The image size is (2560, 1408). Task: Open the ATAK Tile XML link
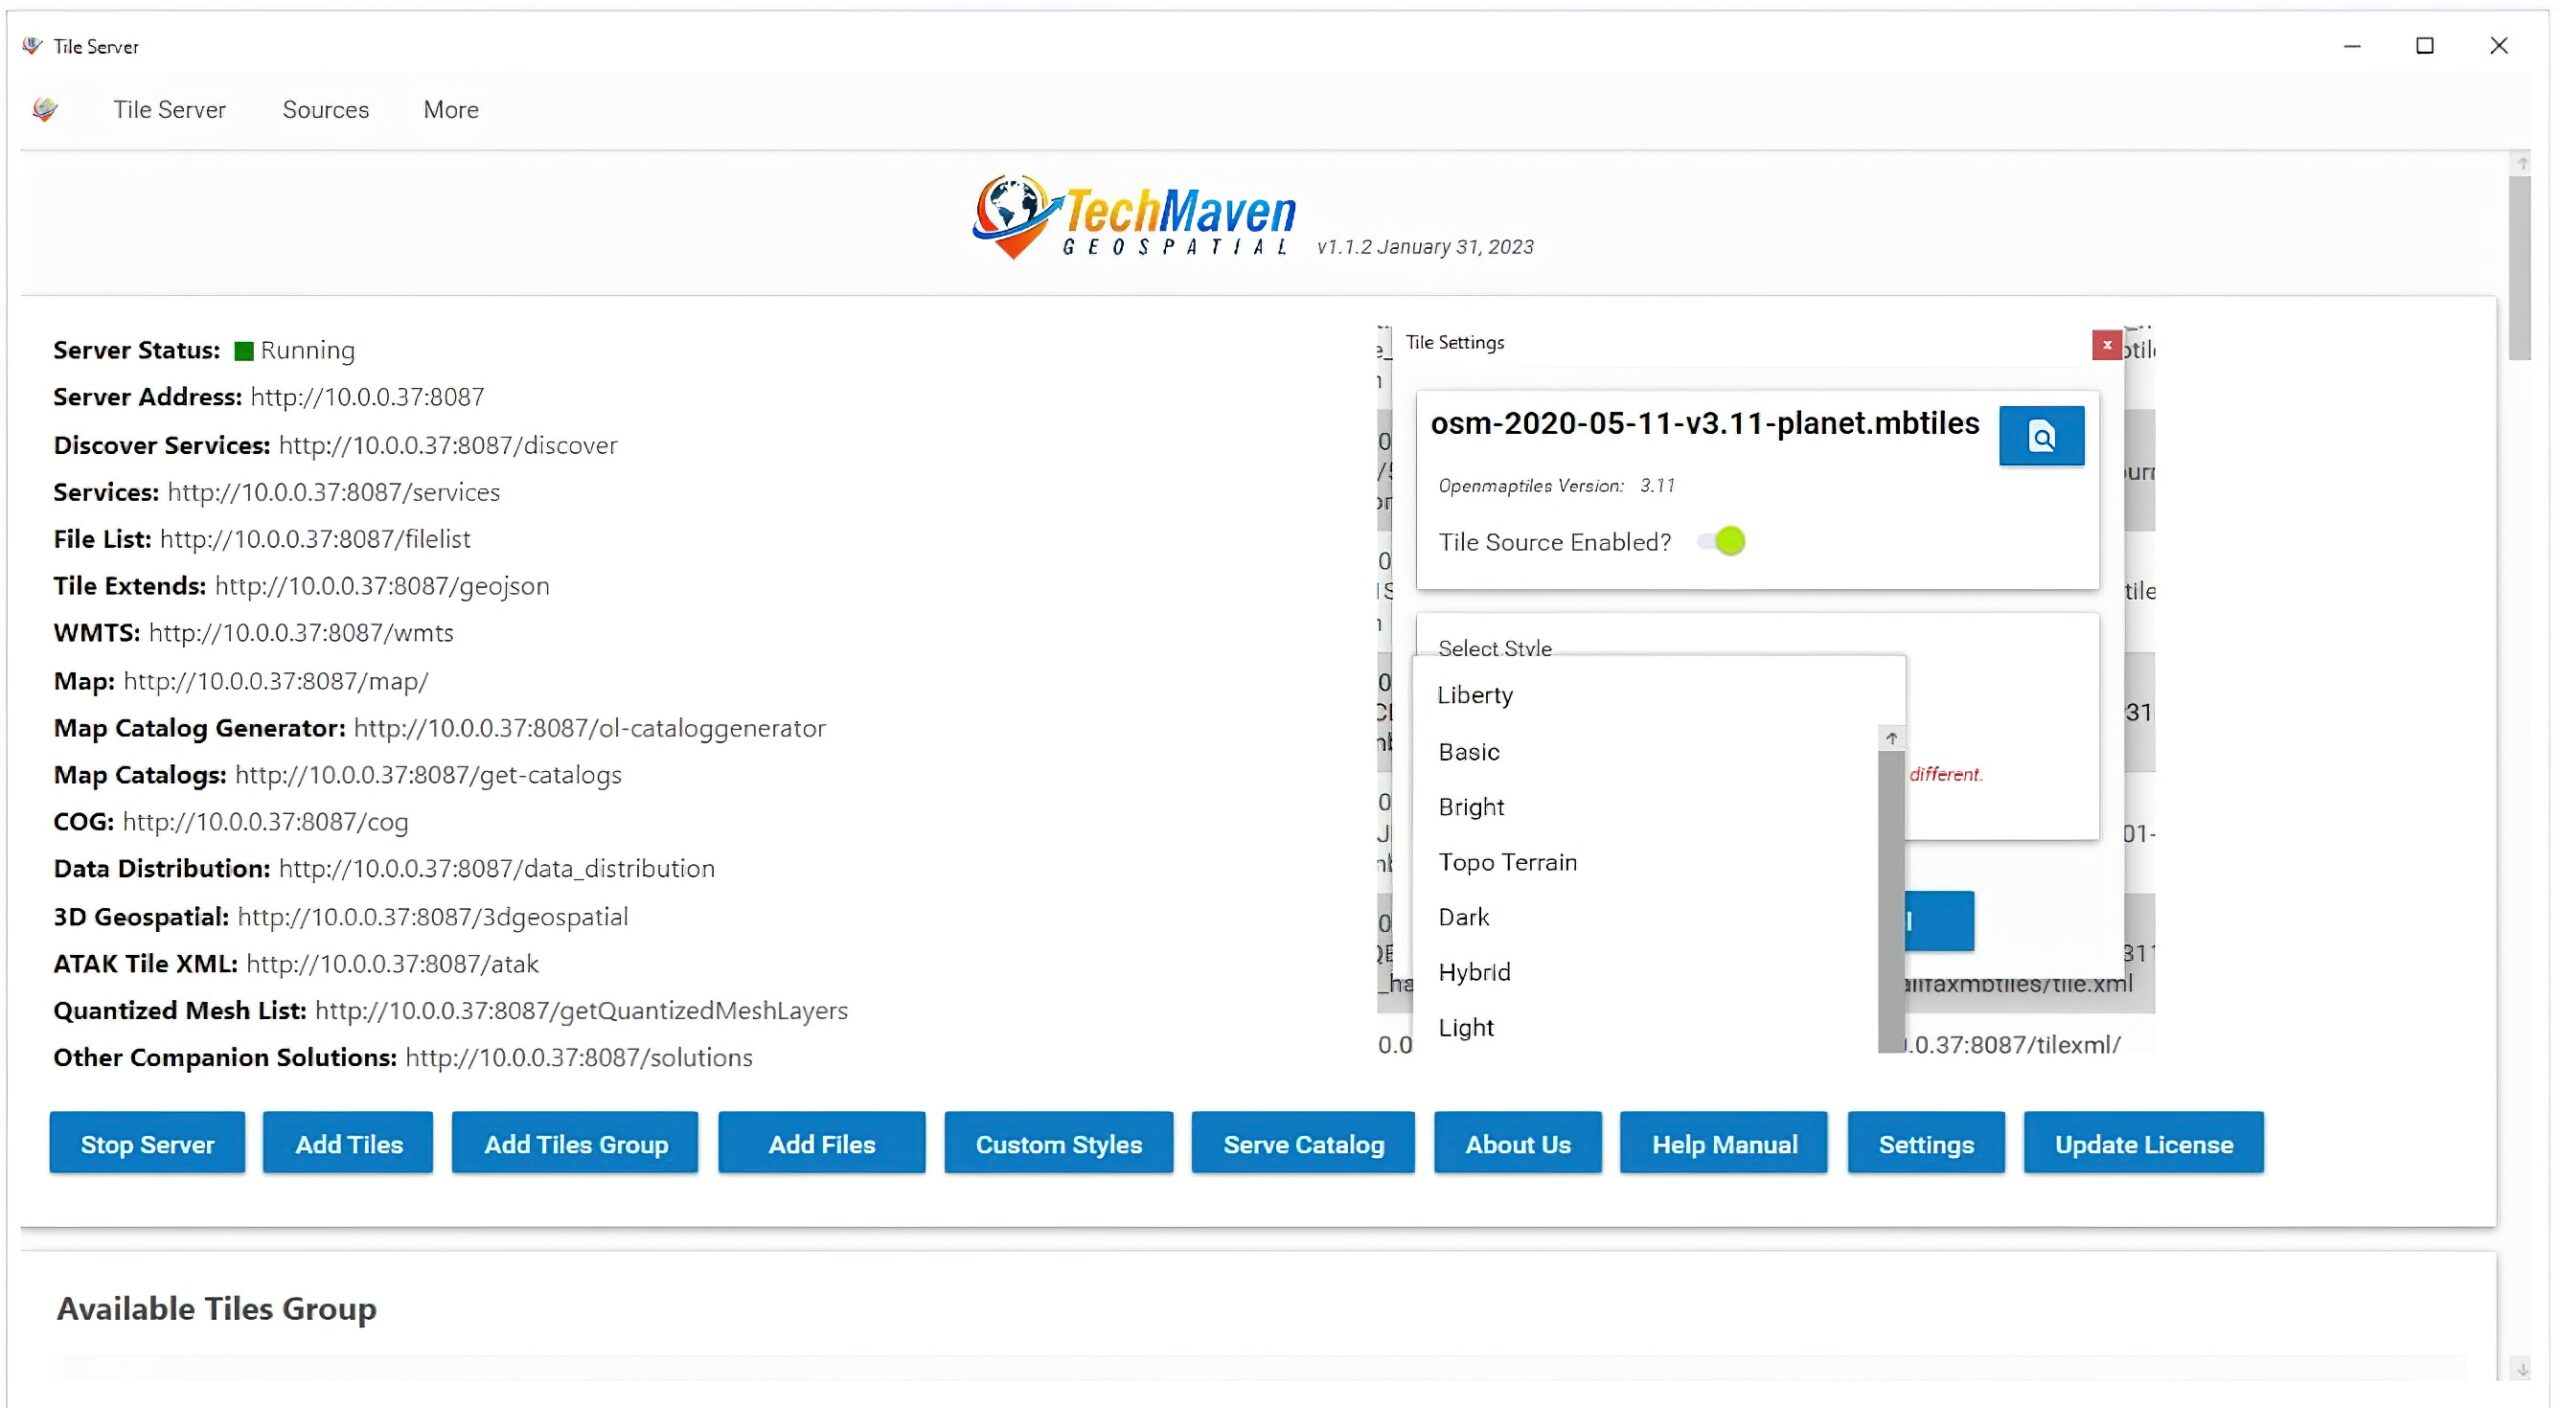(x=392, y=964)
